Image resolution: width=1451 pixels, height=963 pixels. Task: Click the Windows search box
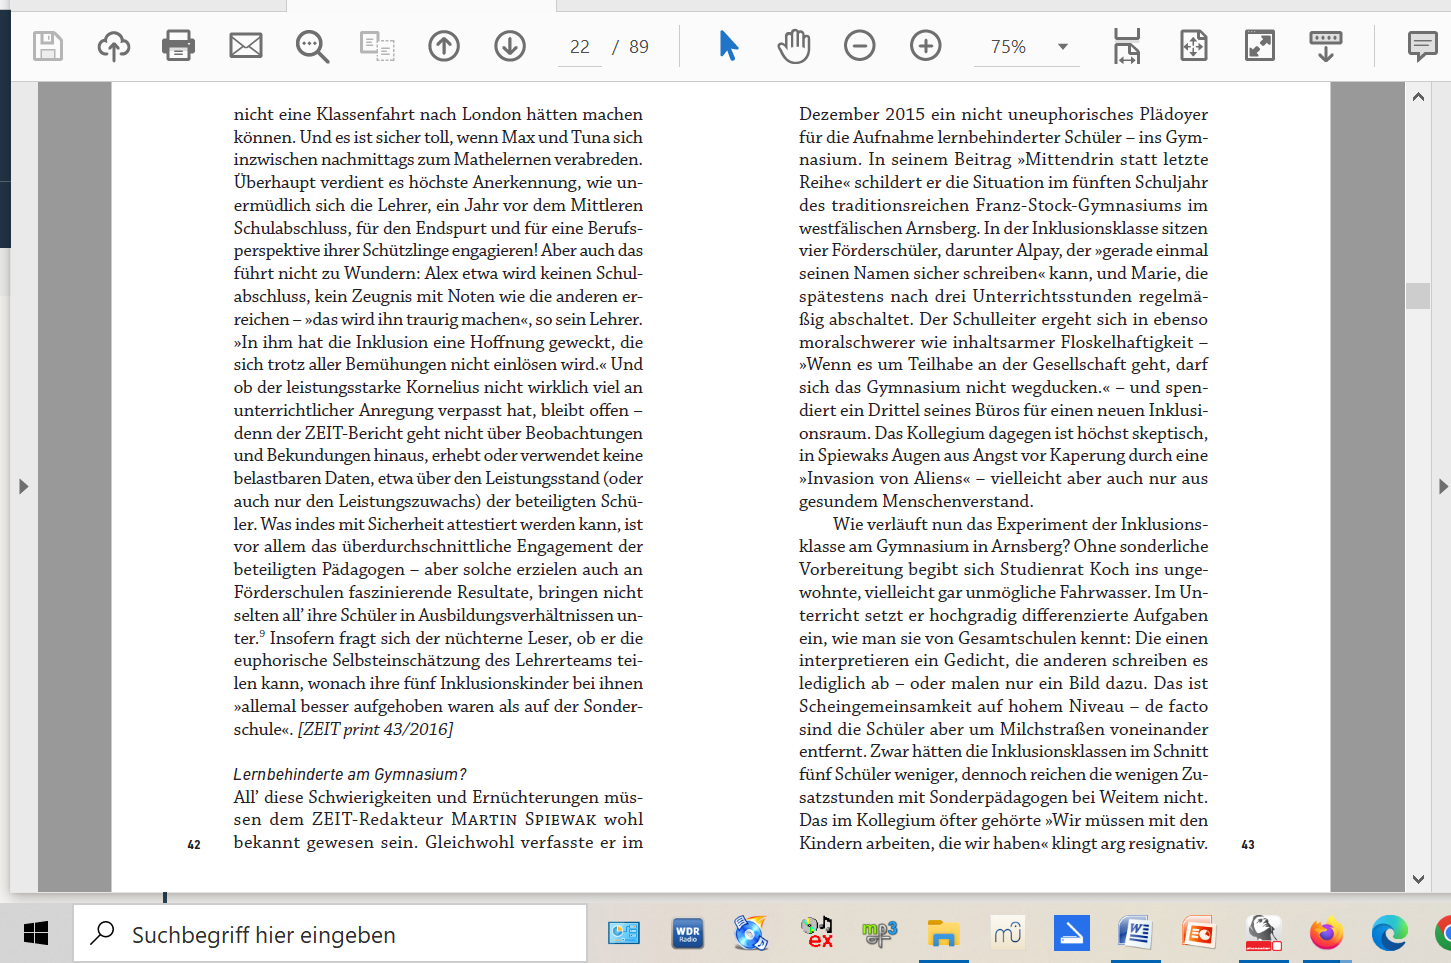[x=330, y=934]
